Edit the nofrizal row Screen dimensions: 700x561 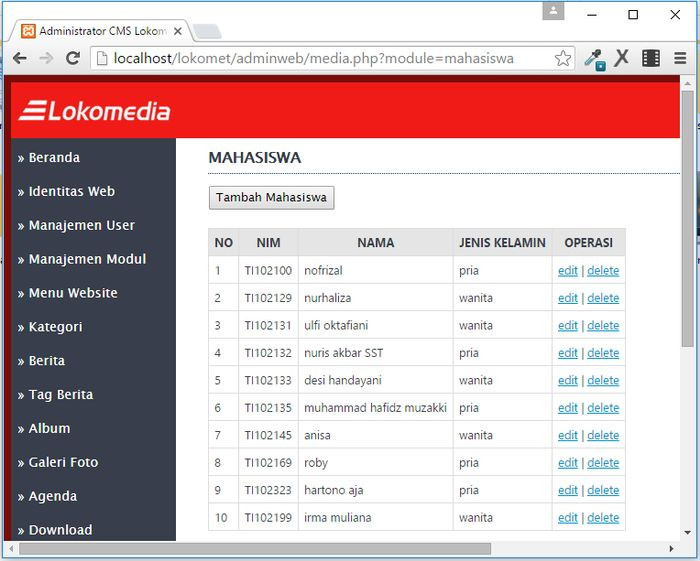pos(568,271)
